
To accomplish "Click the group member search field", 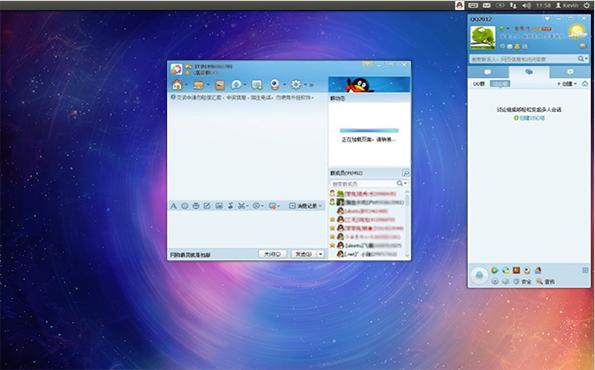I will pyautogui.click(x=364, y=184).
